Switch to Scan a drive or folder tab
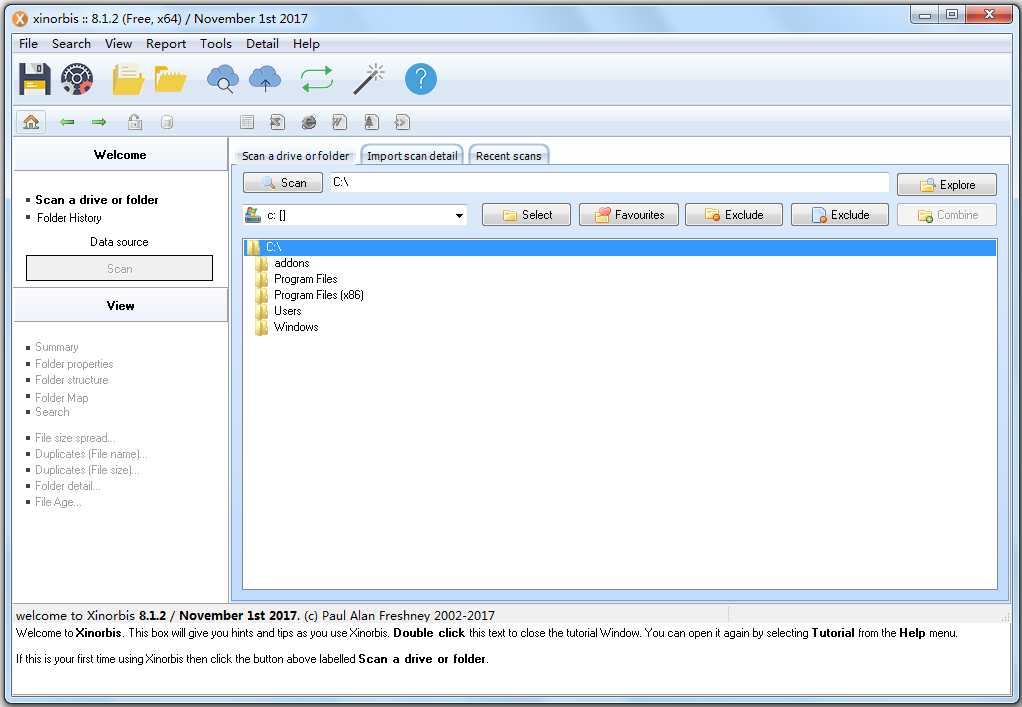This screenshot has height=707, width=1022. 295,156
